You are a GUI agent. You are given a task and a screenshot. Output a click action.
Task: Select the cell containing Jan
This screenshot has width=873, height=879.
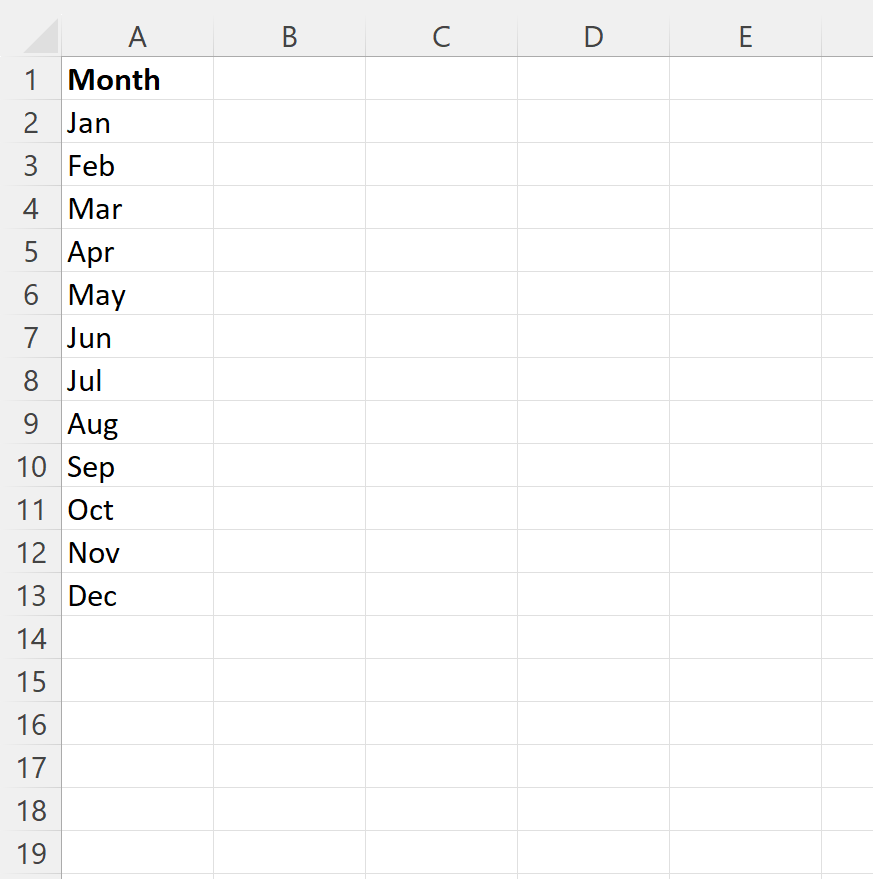[137, 123]
